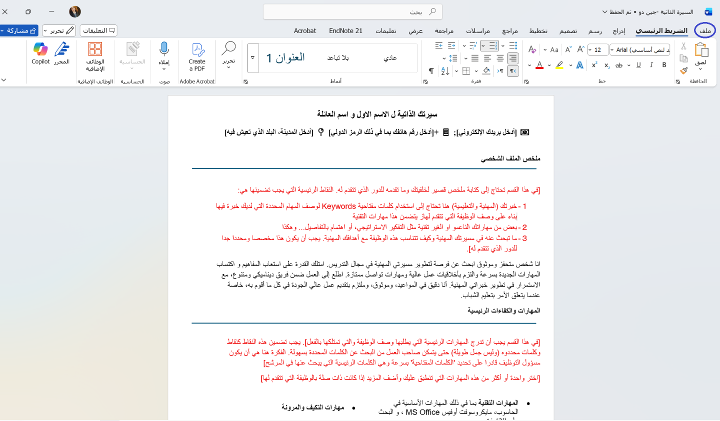The height and width of the screenshot is (421, 720).
Task: Click the magnifier Editing find icon
Action: 228,48
